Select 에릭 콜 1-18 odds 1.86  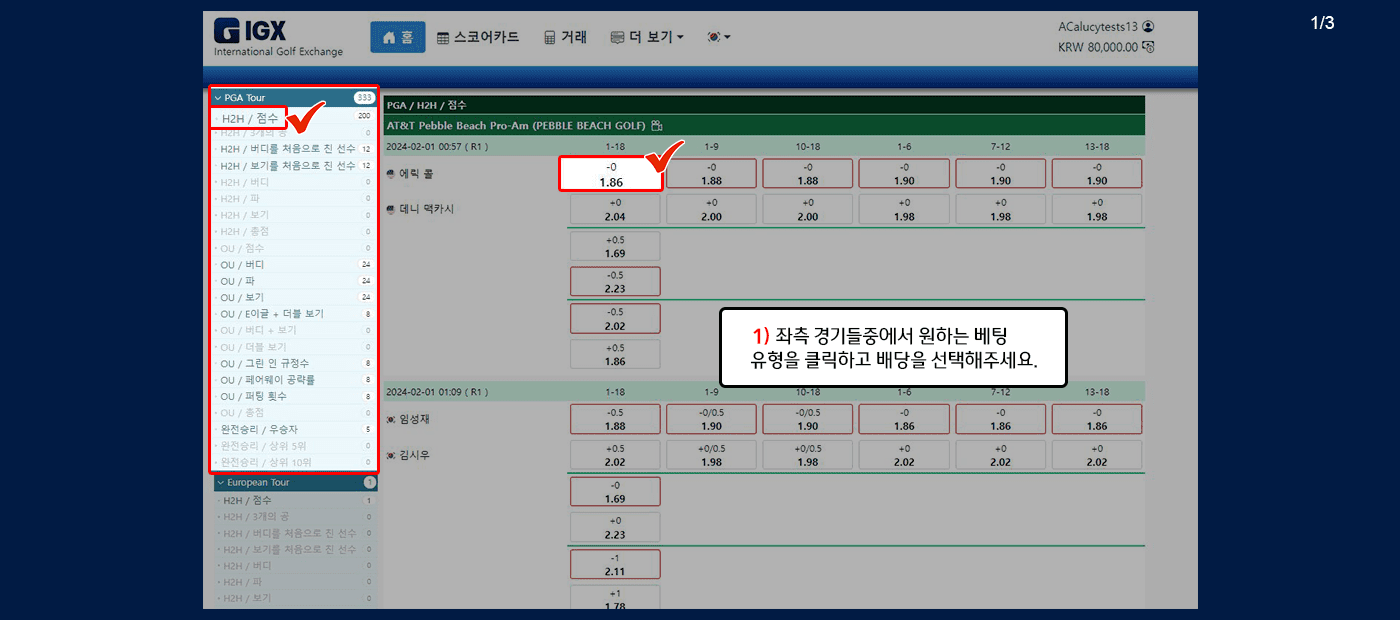611,174
